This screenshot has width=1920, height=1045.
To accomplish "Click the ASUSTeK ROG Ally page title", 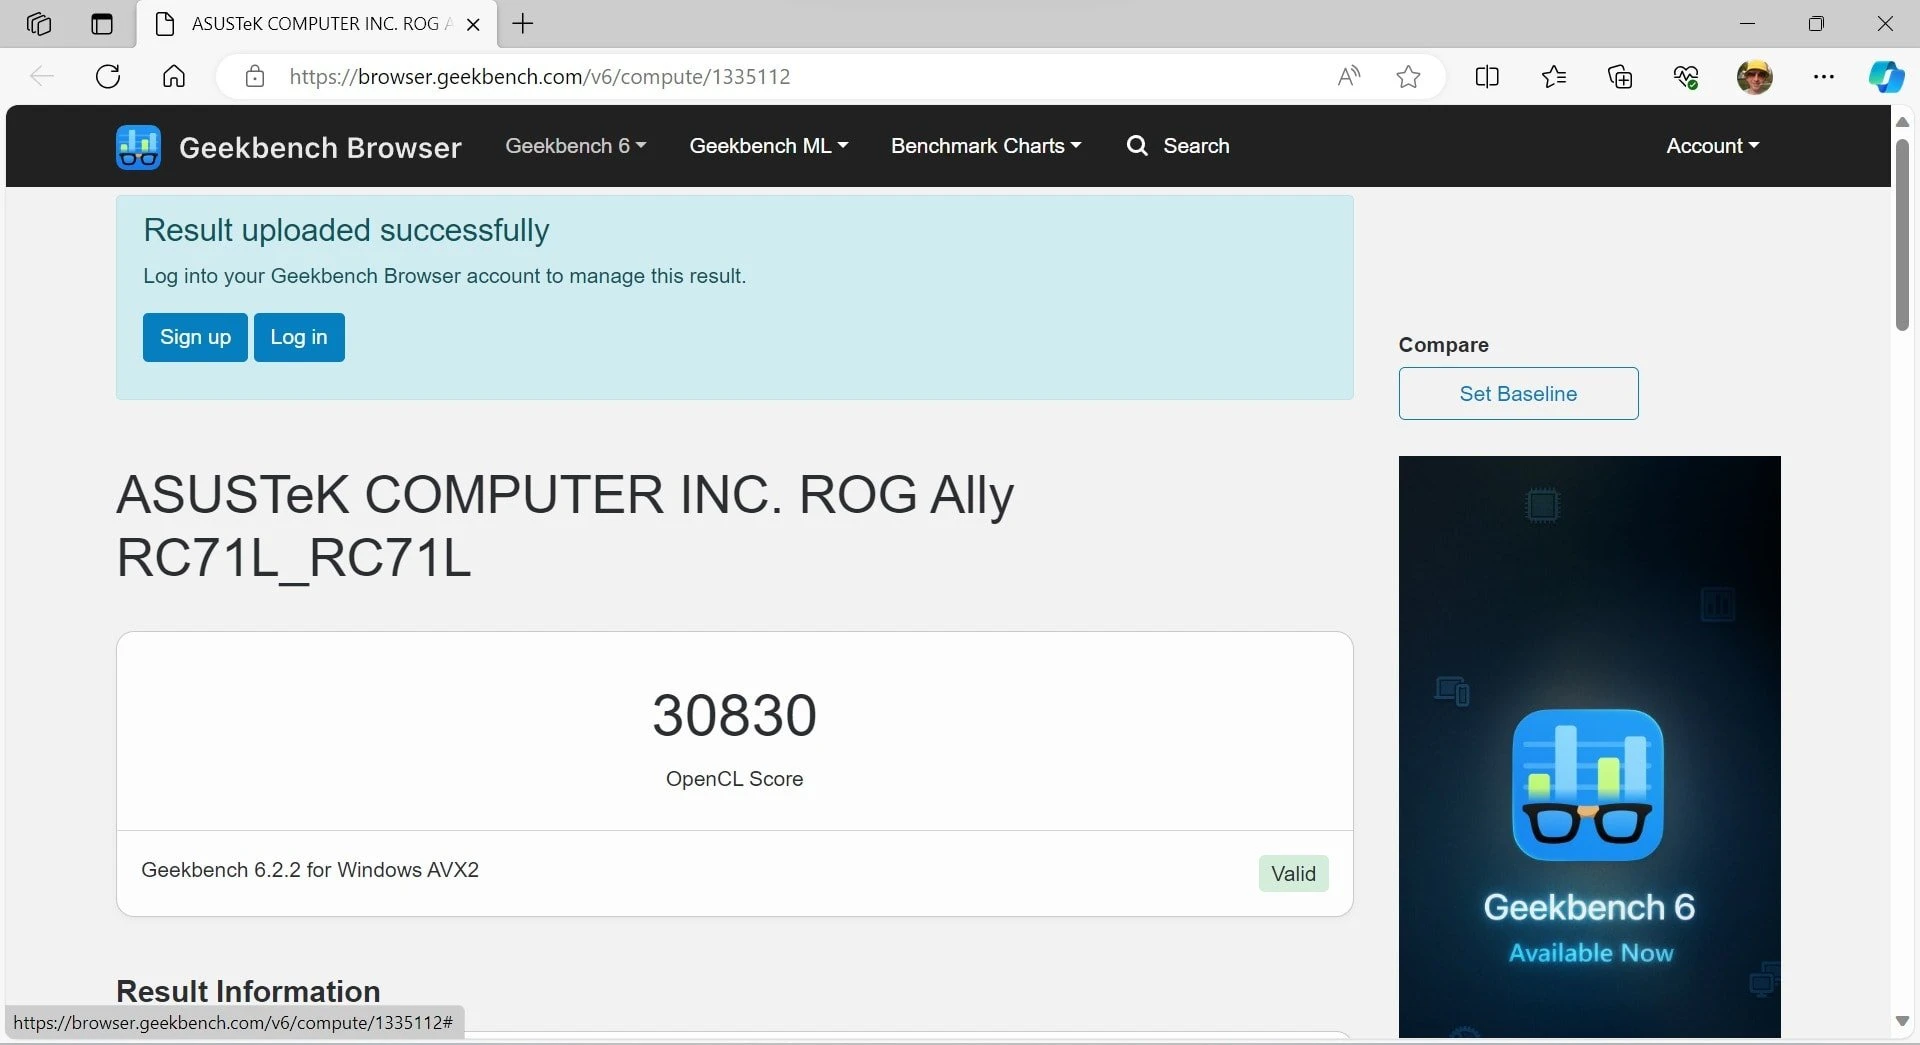I will tap(565, 526).
